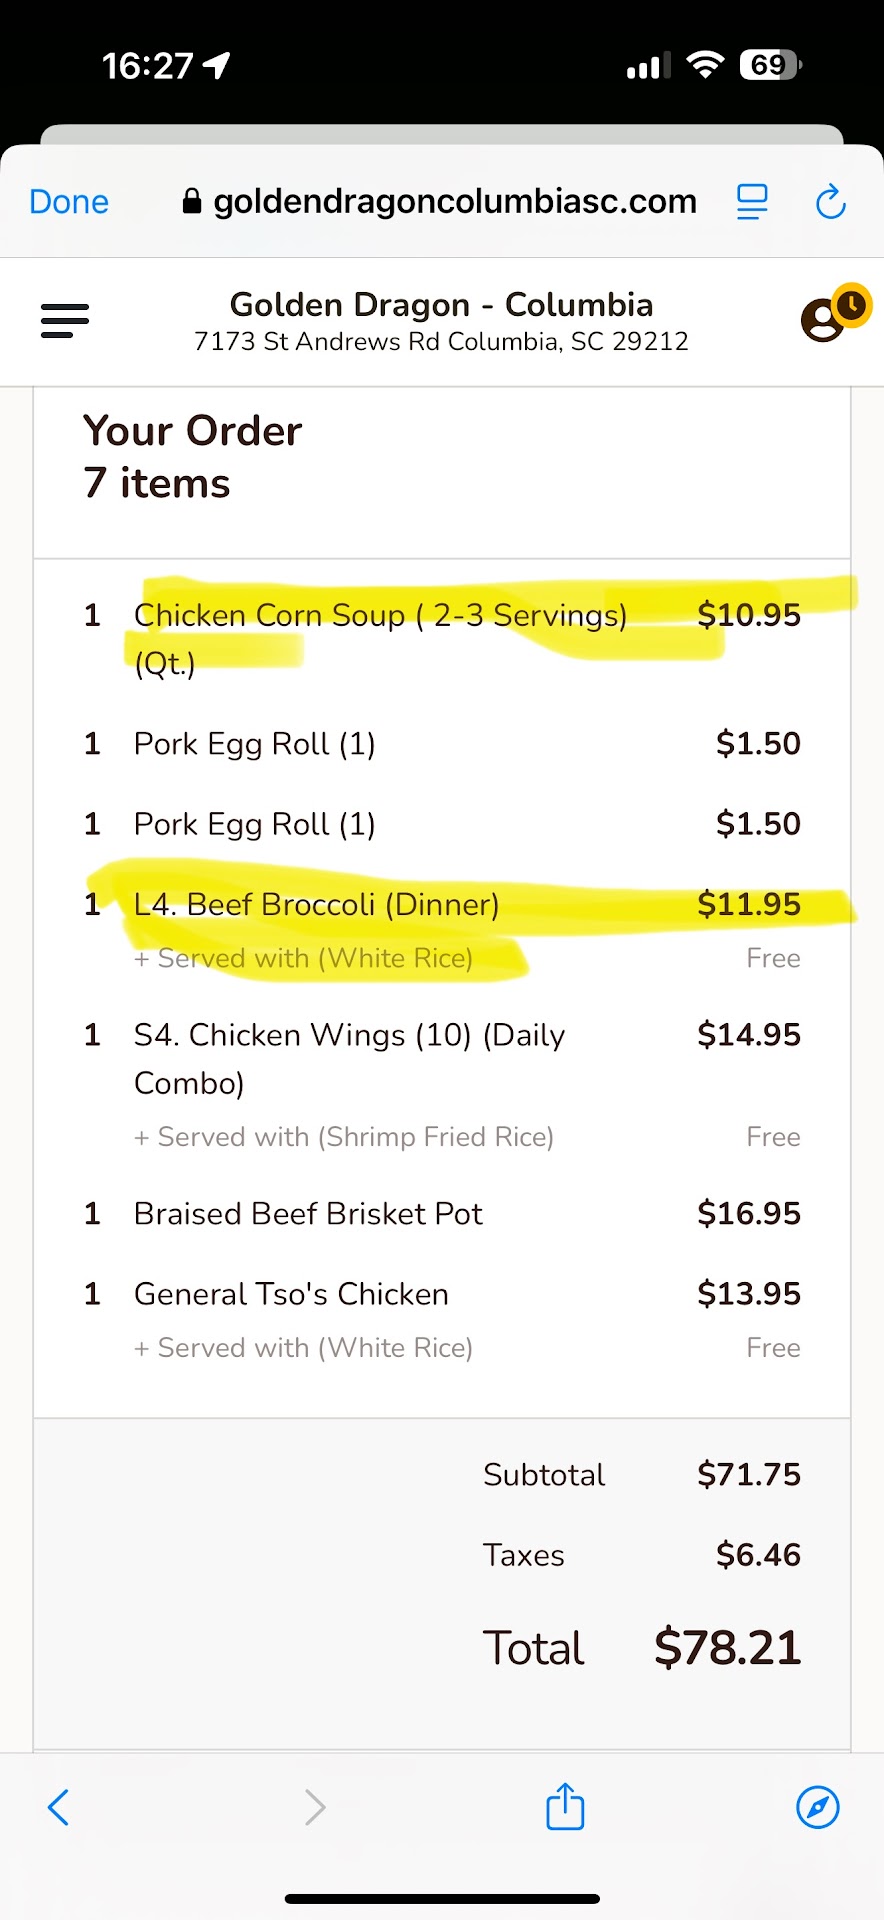884x1920 pixels.
Task: Tap the reader view icon
Action: 752,202
